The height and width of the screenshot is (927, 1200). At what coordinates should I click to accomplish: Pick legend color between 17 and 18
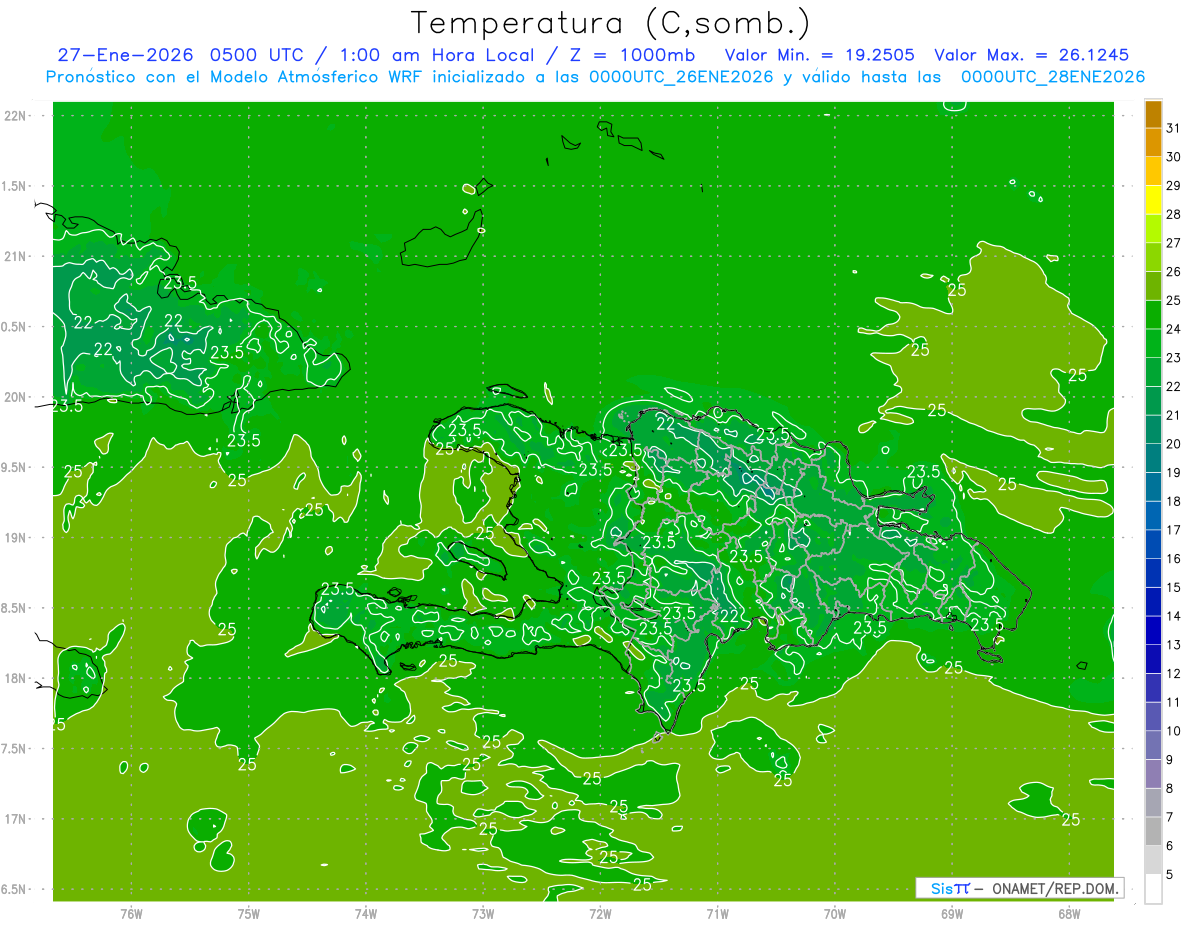1153,515
